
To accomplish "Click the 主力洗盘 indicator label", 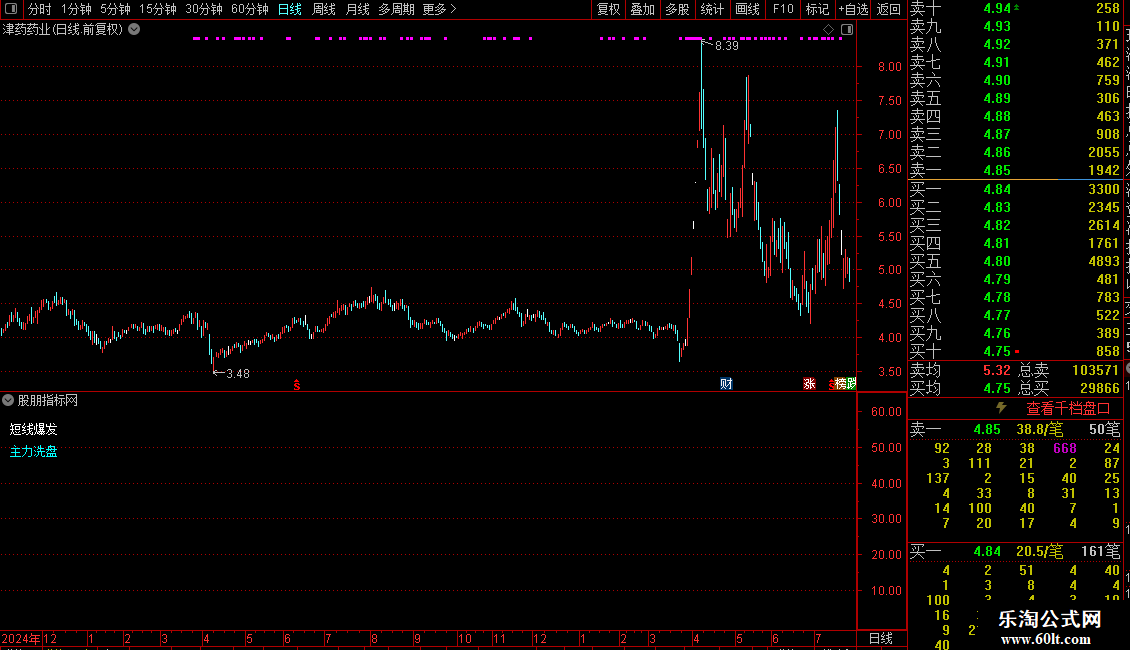I will pos(33,452).
